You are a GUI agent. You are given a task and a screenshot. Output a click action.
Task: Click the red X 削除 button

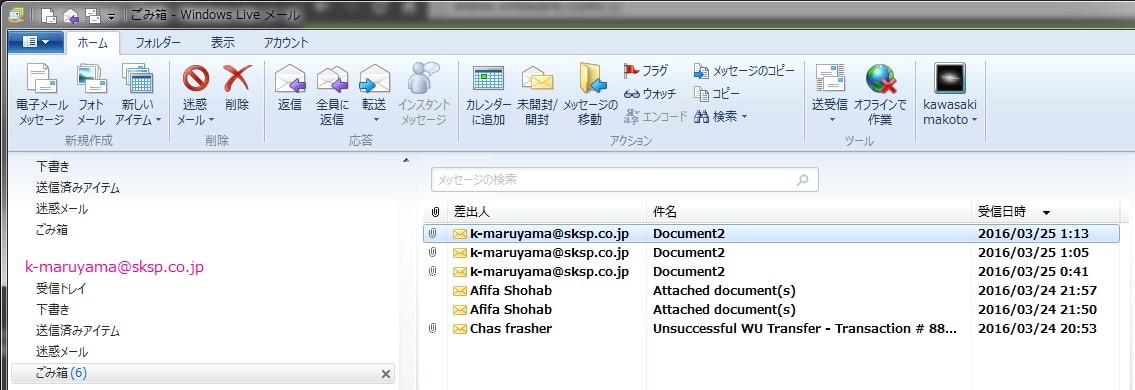pyautogui.click(x=237, y=88)
